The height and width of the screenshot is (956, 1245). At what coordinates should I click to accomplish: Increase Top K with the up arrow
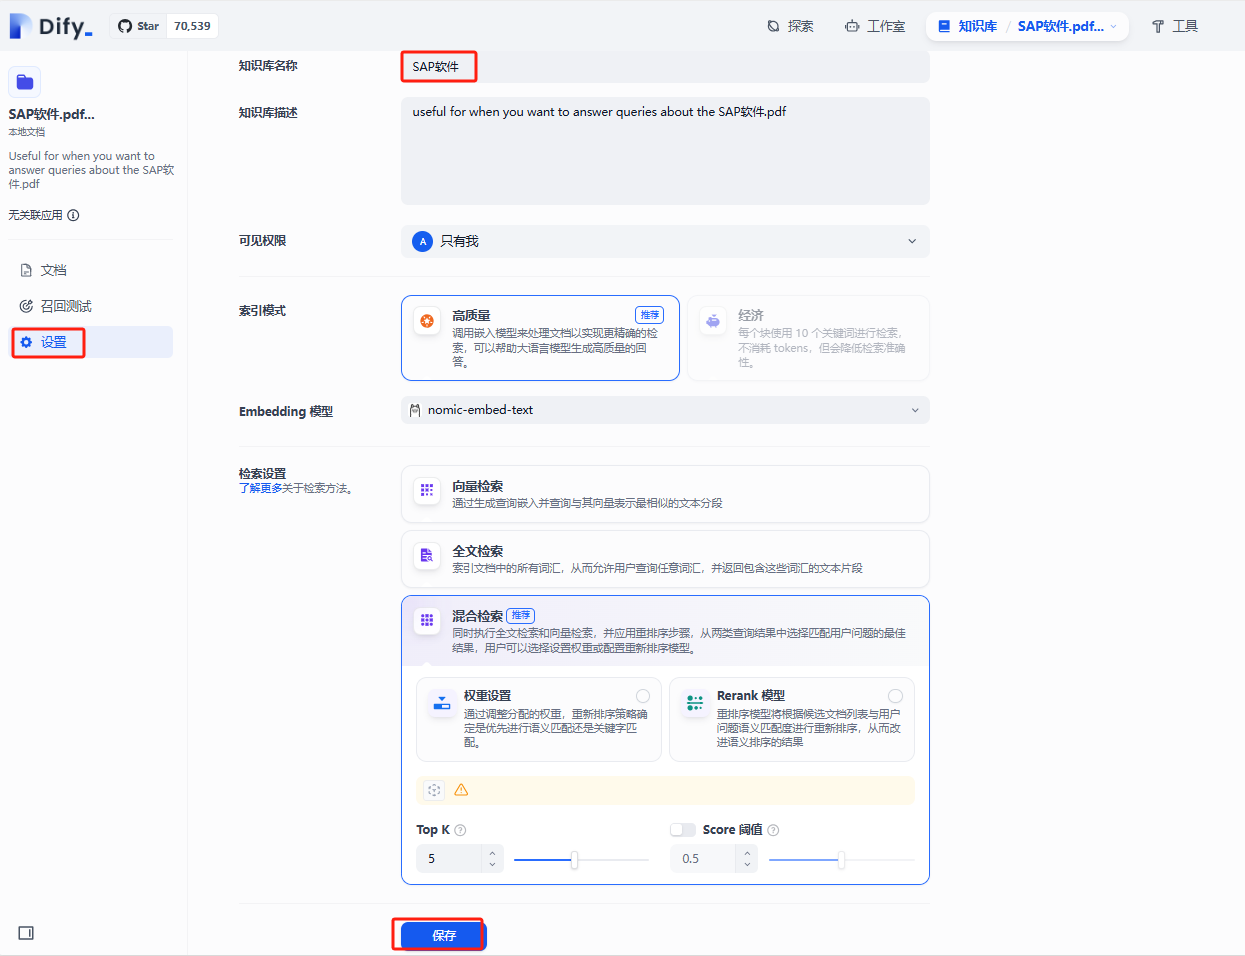[x=493, y=853]
